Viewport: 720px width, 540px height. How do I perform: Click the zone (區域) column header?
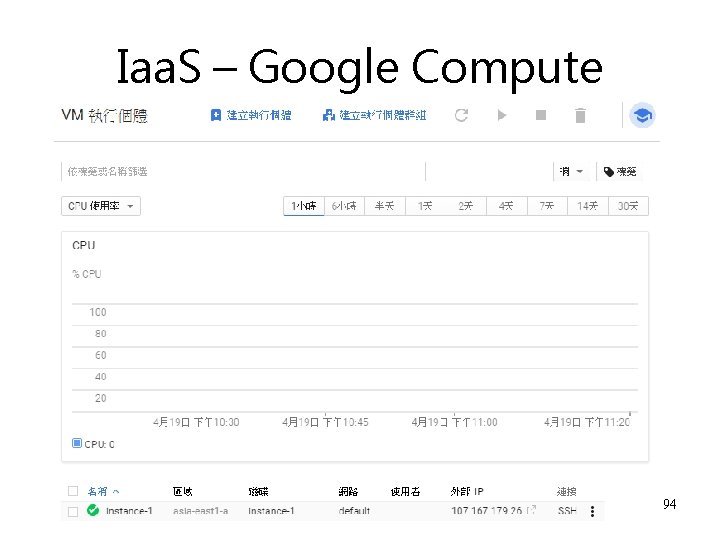click(182, 491)
